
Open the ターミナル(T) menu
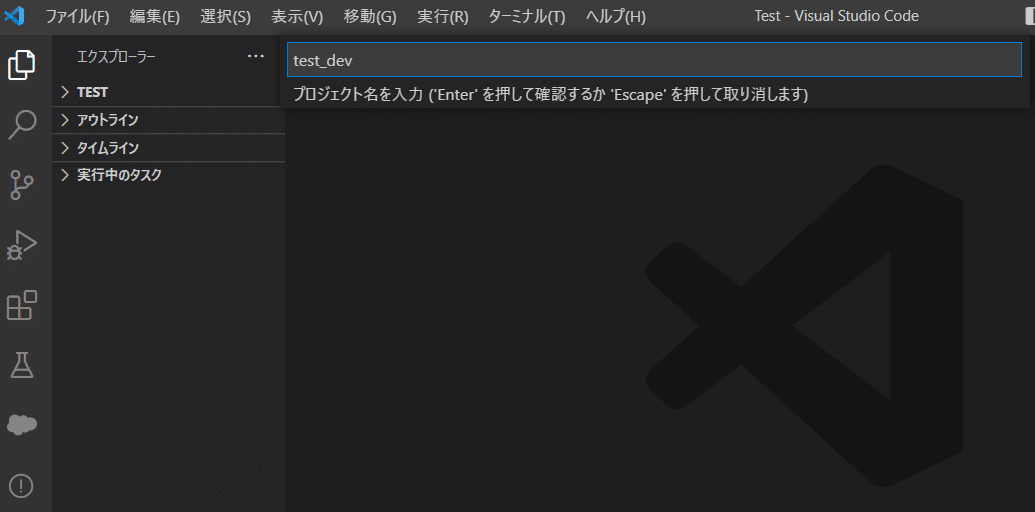[527, 17]
